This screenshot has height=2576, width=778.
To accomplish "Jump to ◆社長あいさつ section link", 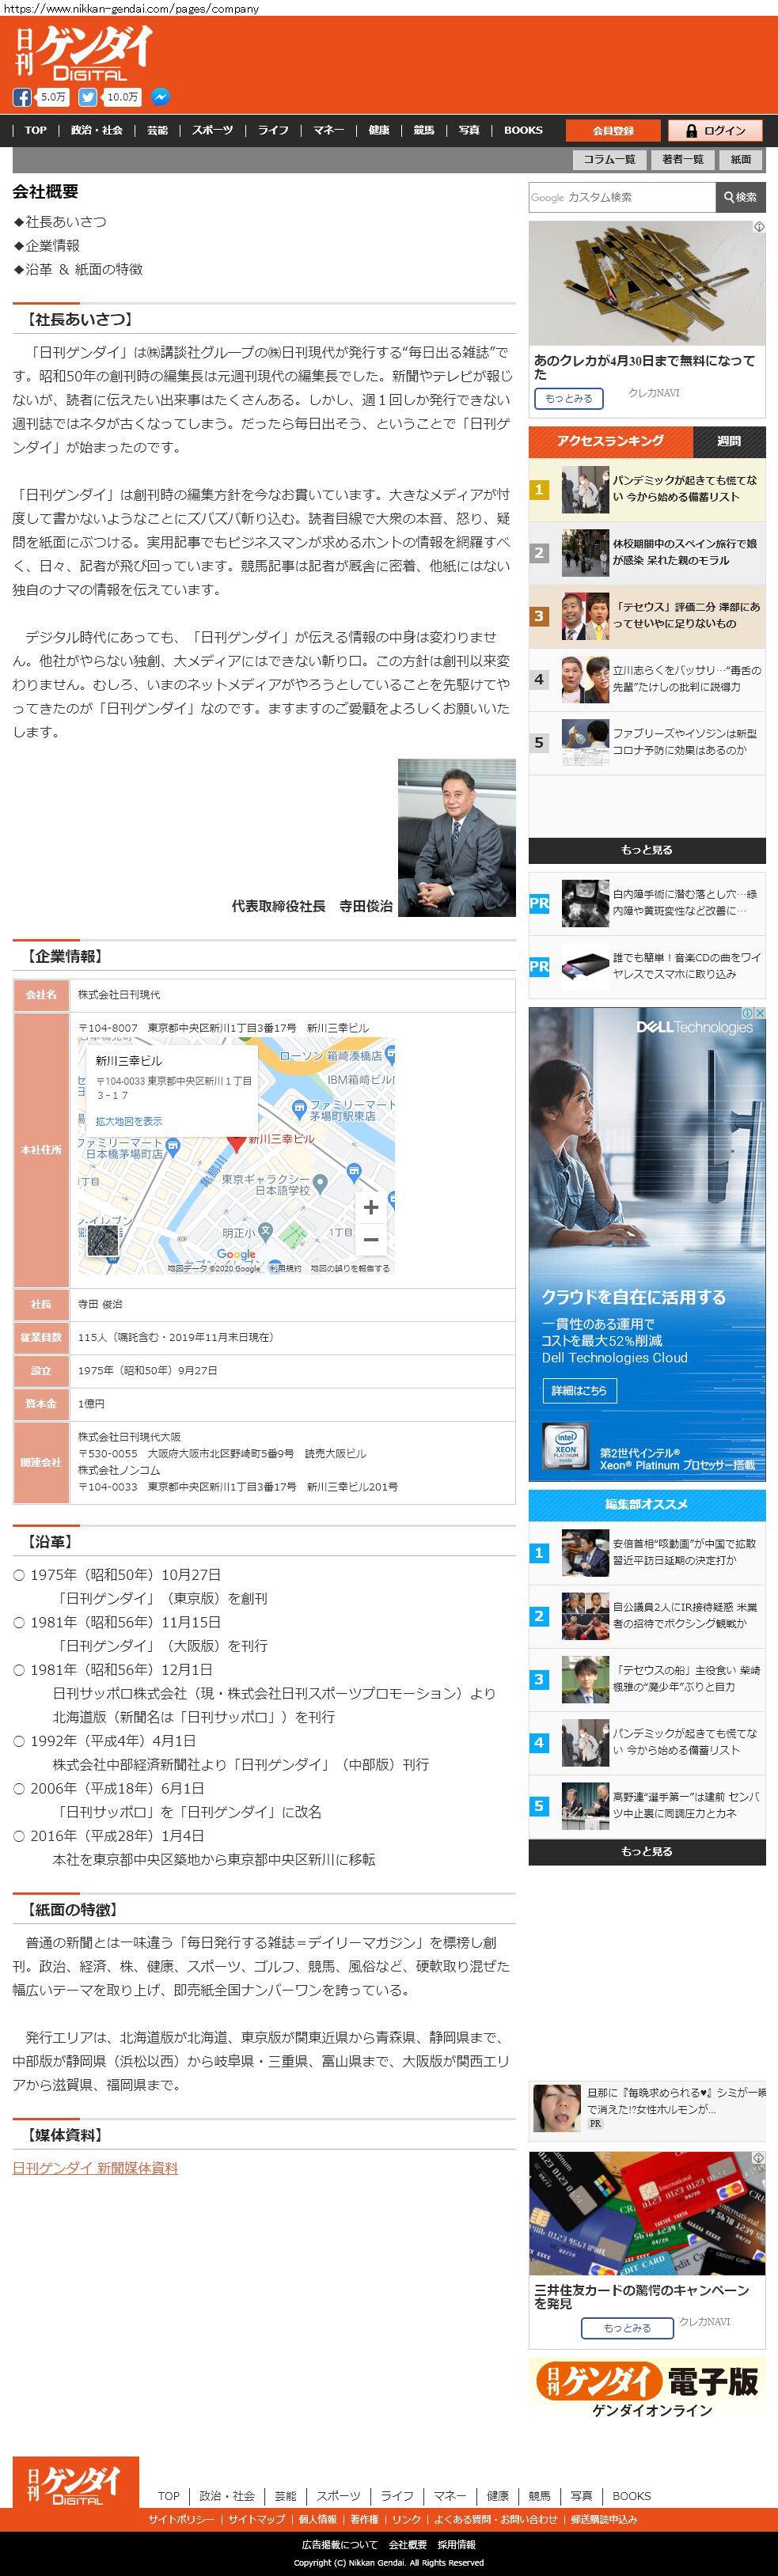I will click(x=60, y=222).
